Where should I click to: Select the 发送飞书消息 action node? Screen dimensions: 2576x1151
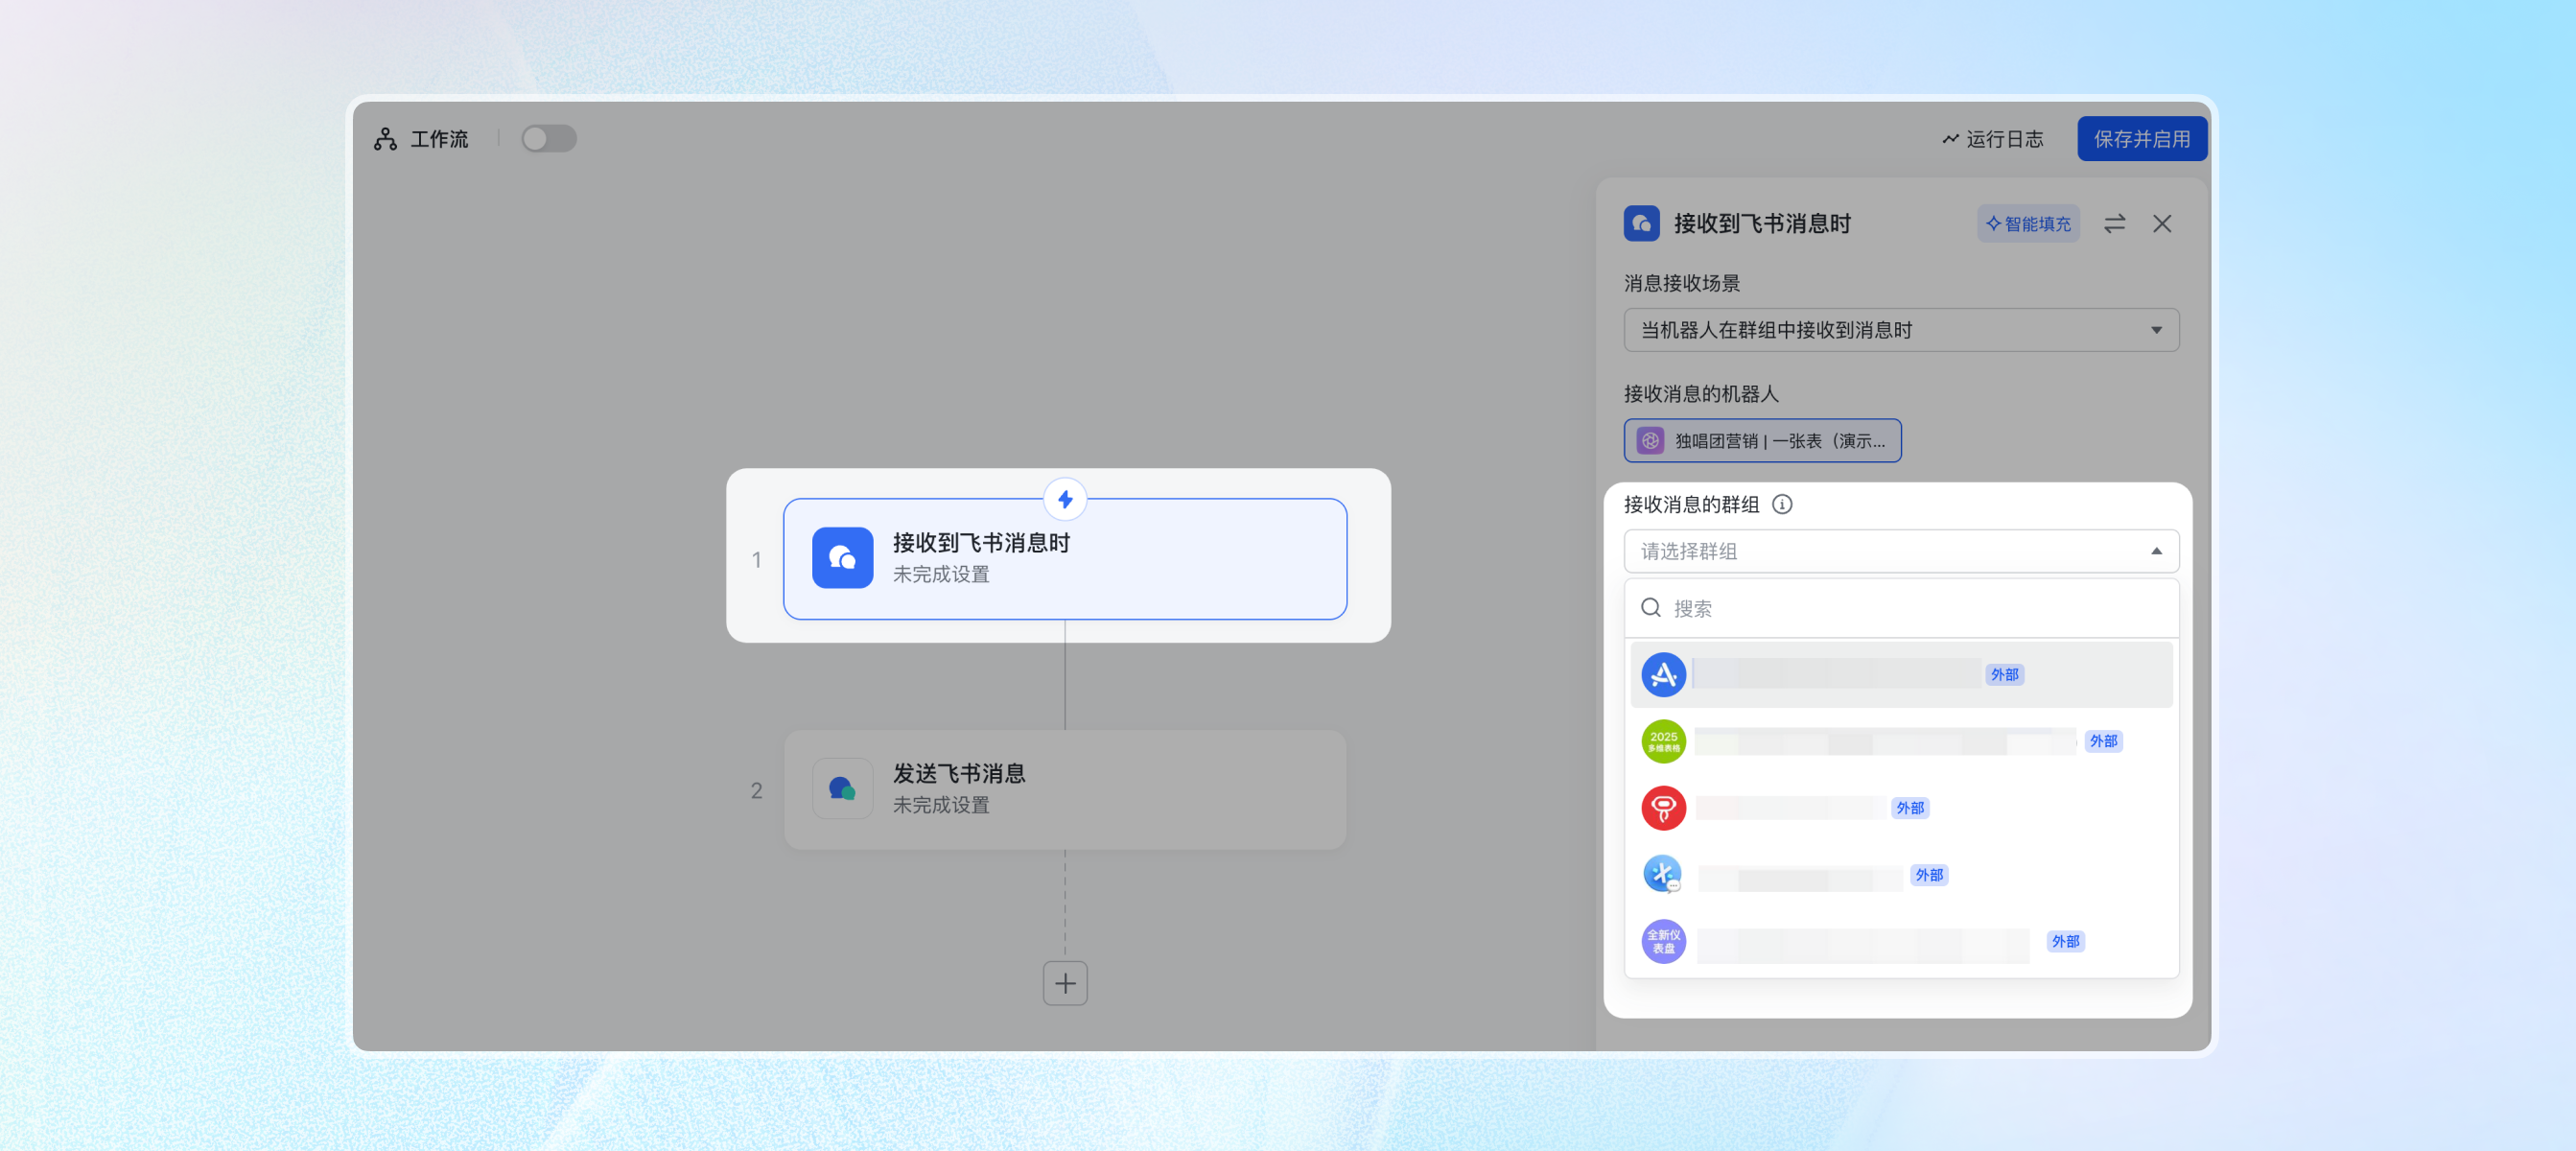tap(1064, 790)
